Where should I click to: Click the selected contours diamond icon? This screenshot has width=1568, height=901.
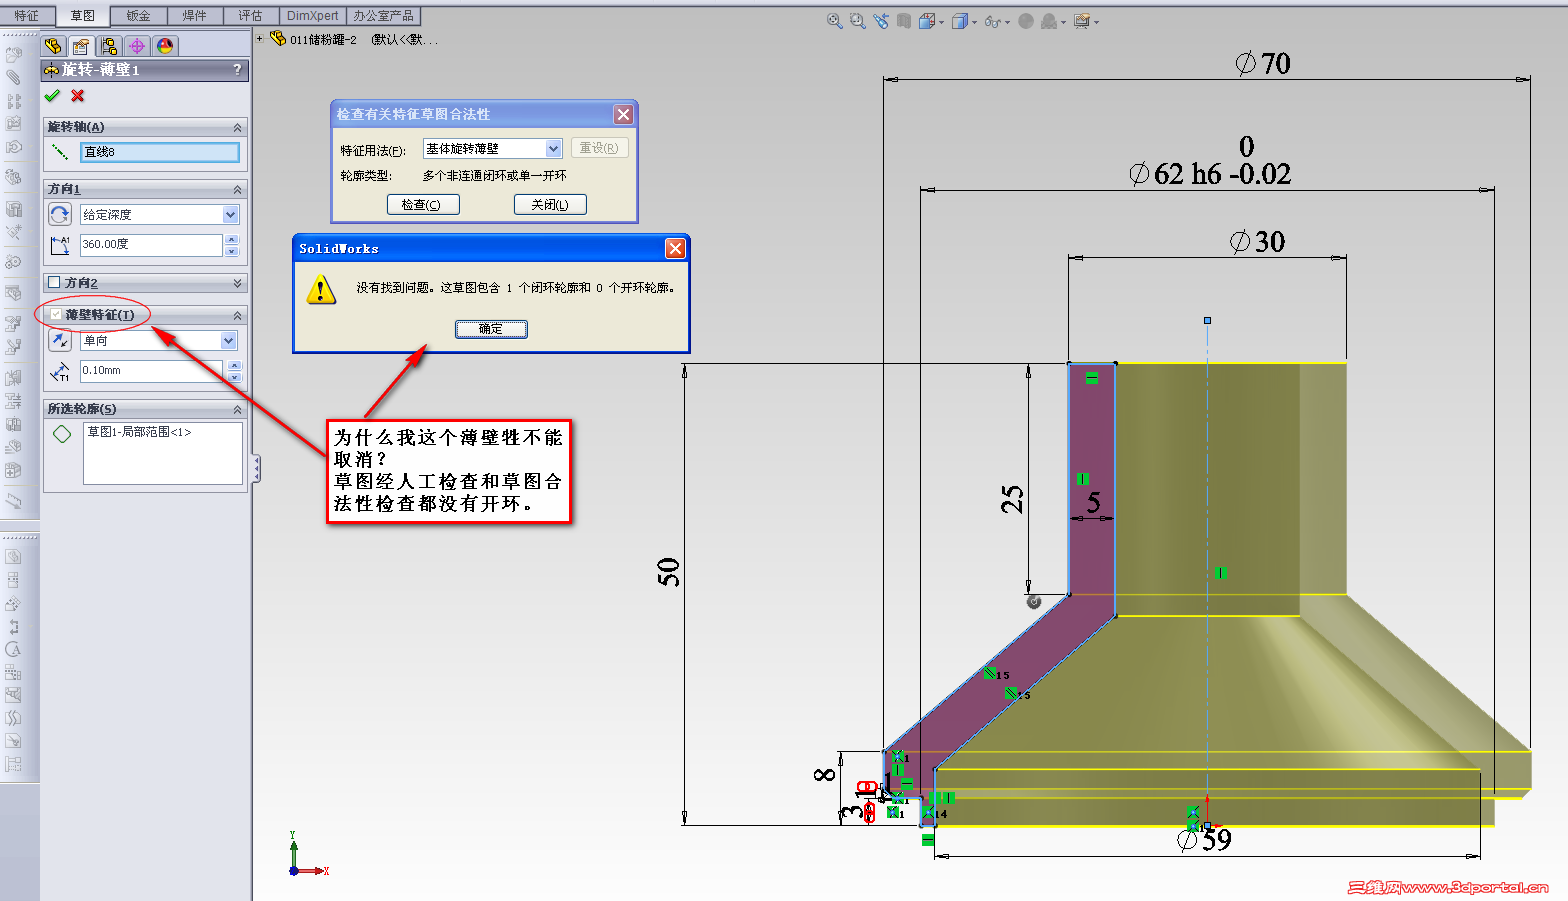62,434
